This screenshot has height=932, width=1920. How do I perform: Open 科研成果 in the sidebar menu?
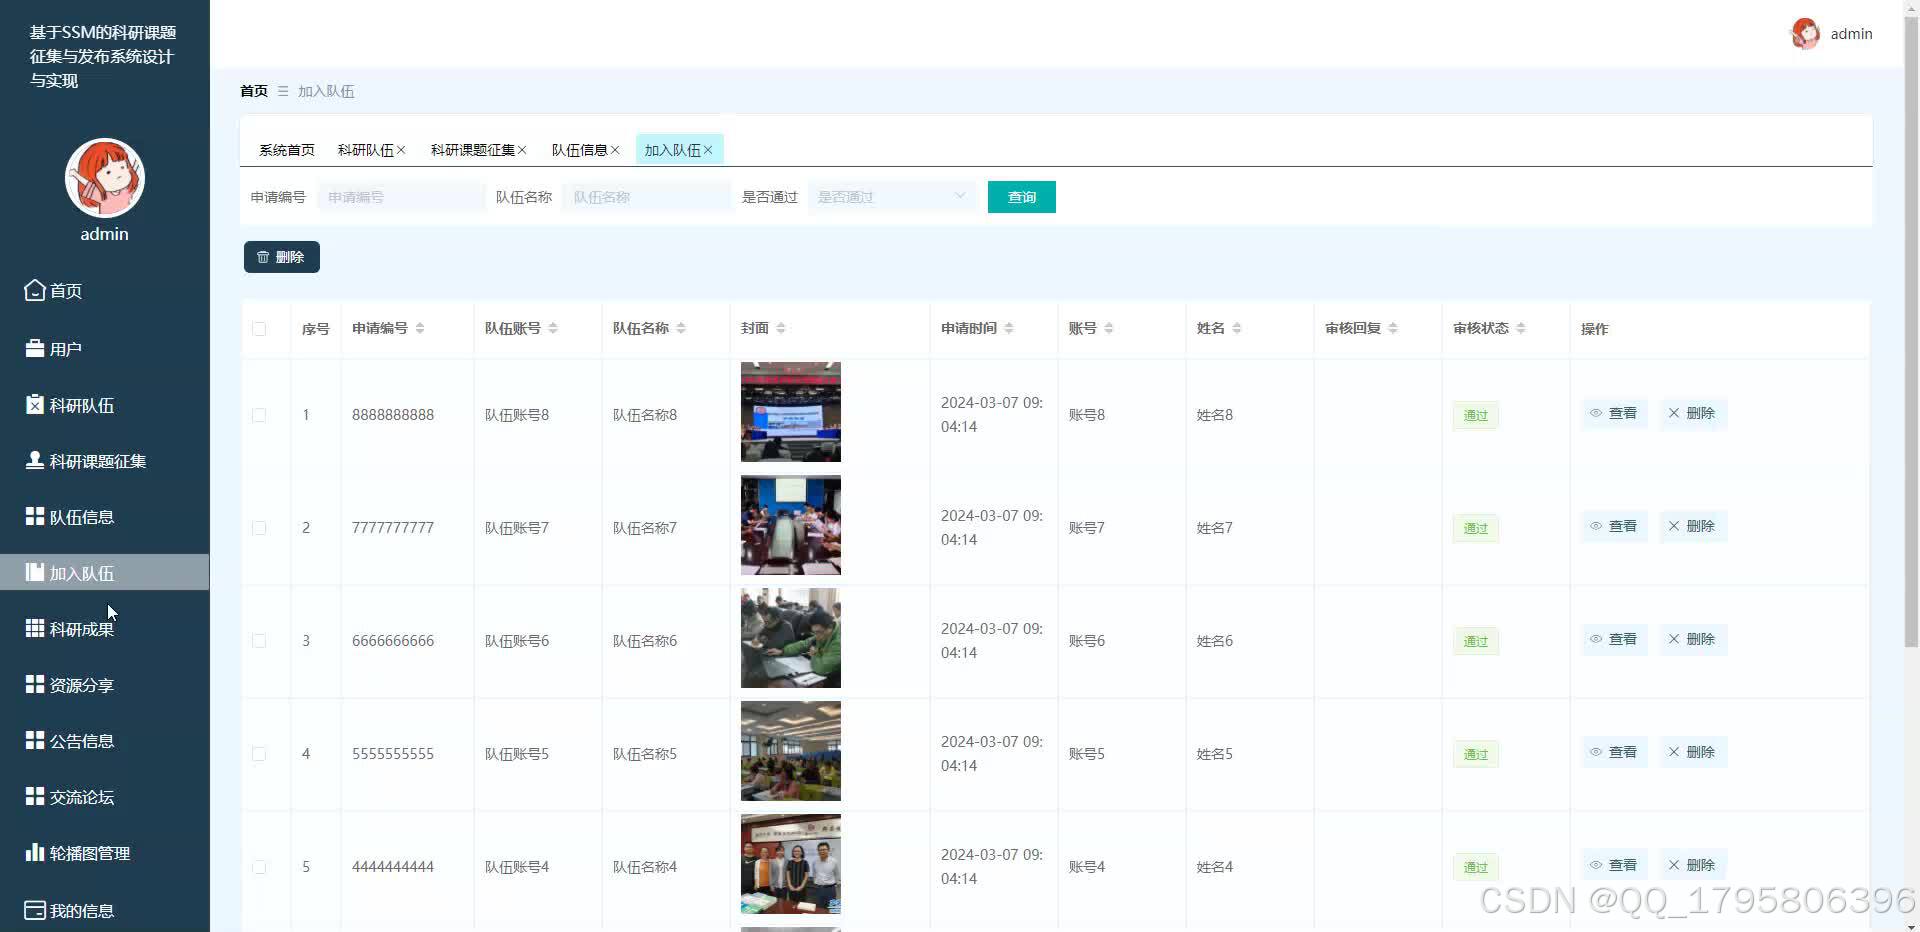105,628
